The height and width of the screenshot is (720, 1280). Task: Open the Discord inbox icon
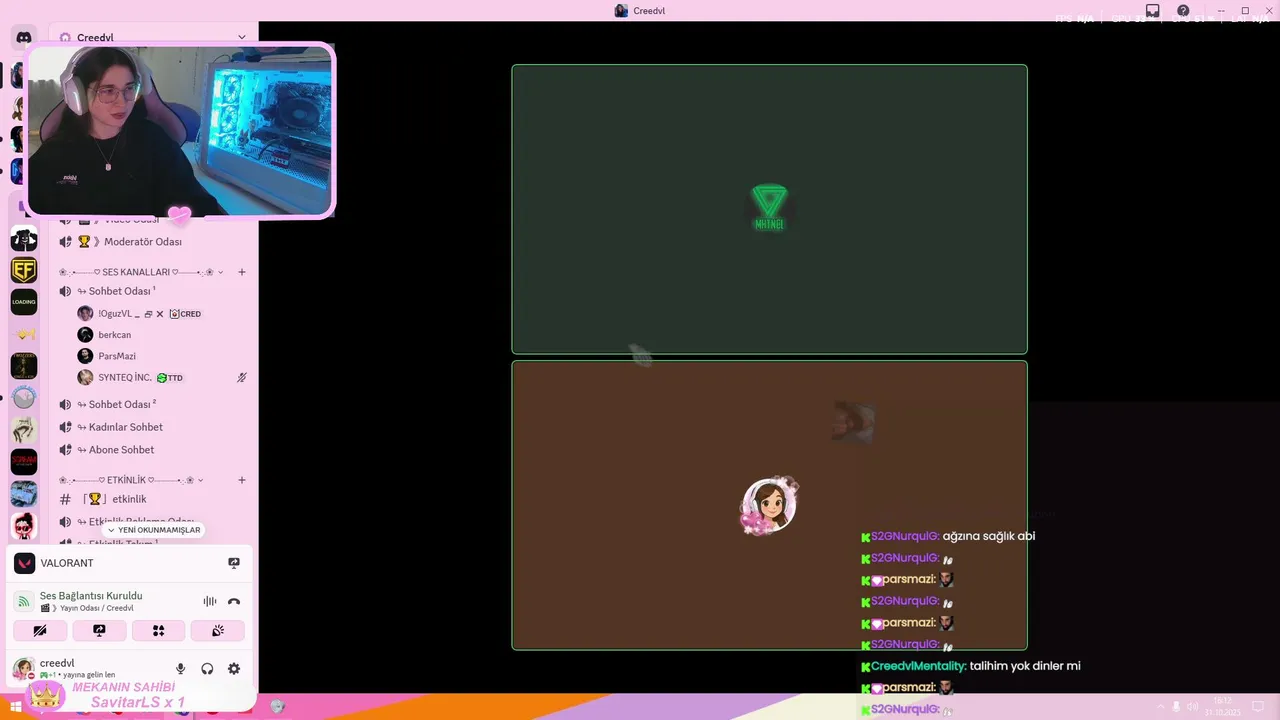[1153, 11]
